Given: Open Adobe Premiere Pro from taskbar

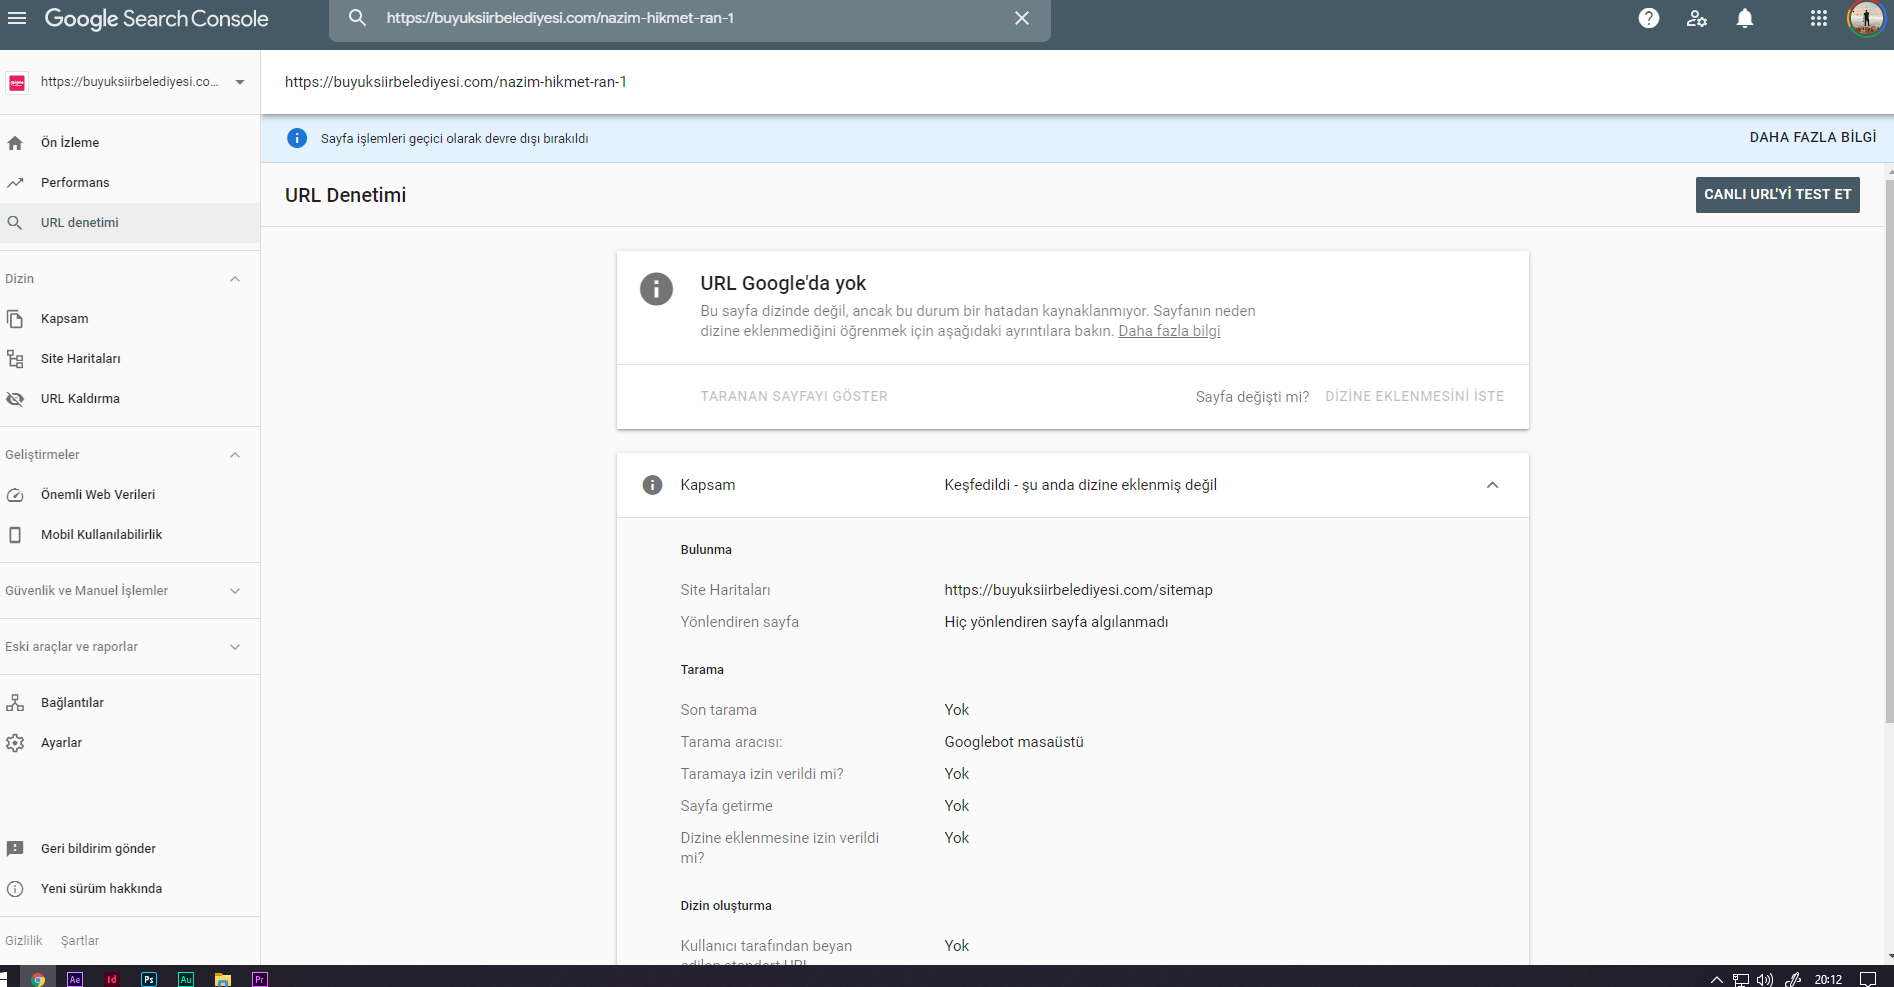Looking at the screenshot, I should [x=260, y=979].
